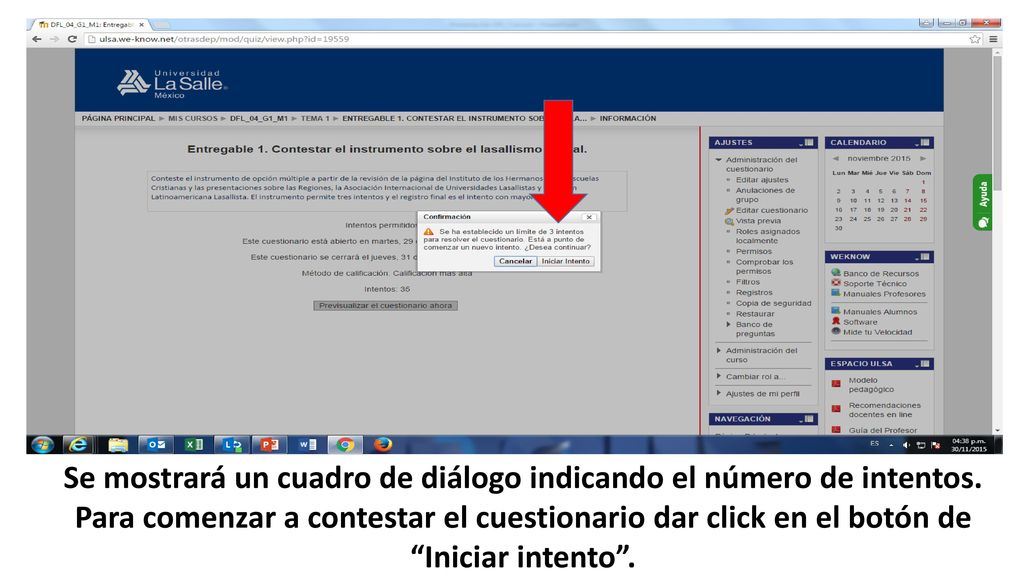Dock the ESPACIO ULSA block icon
The image size is (1024, 576).
click(925, 364)
